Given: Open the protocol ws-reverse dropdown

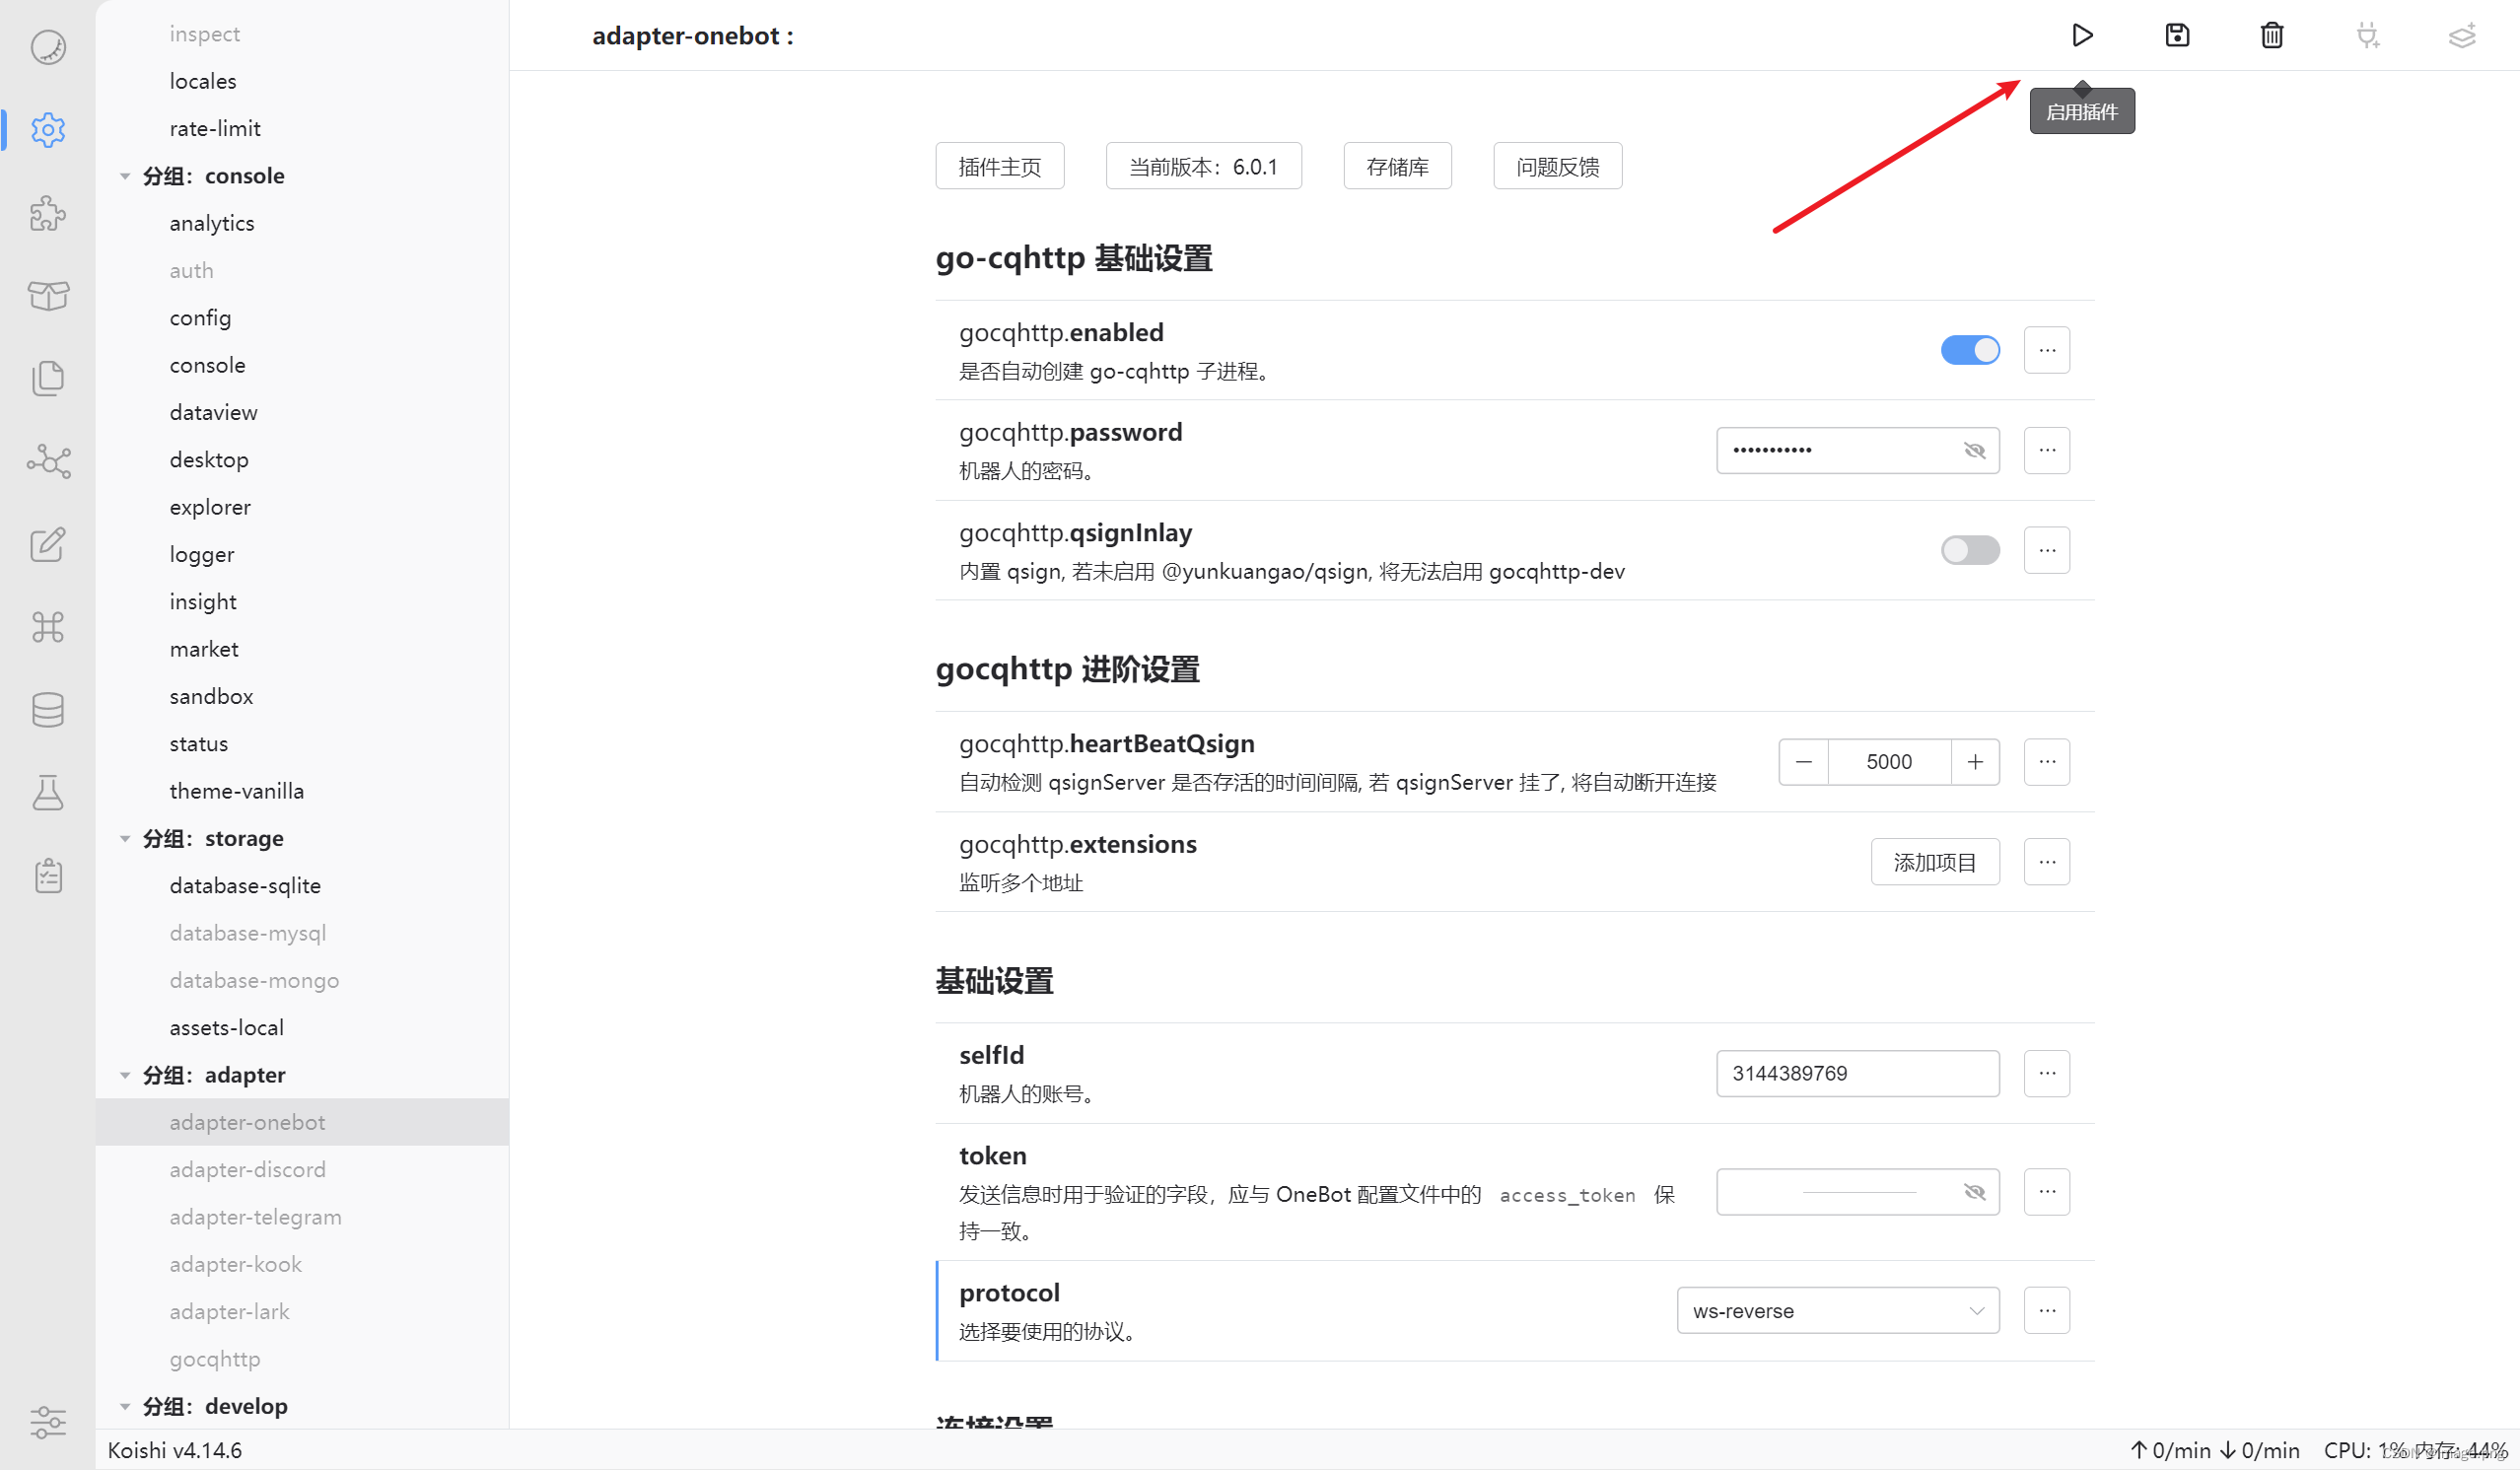Looking at the screenshot, I should 1837,1310.
